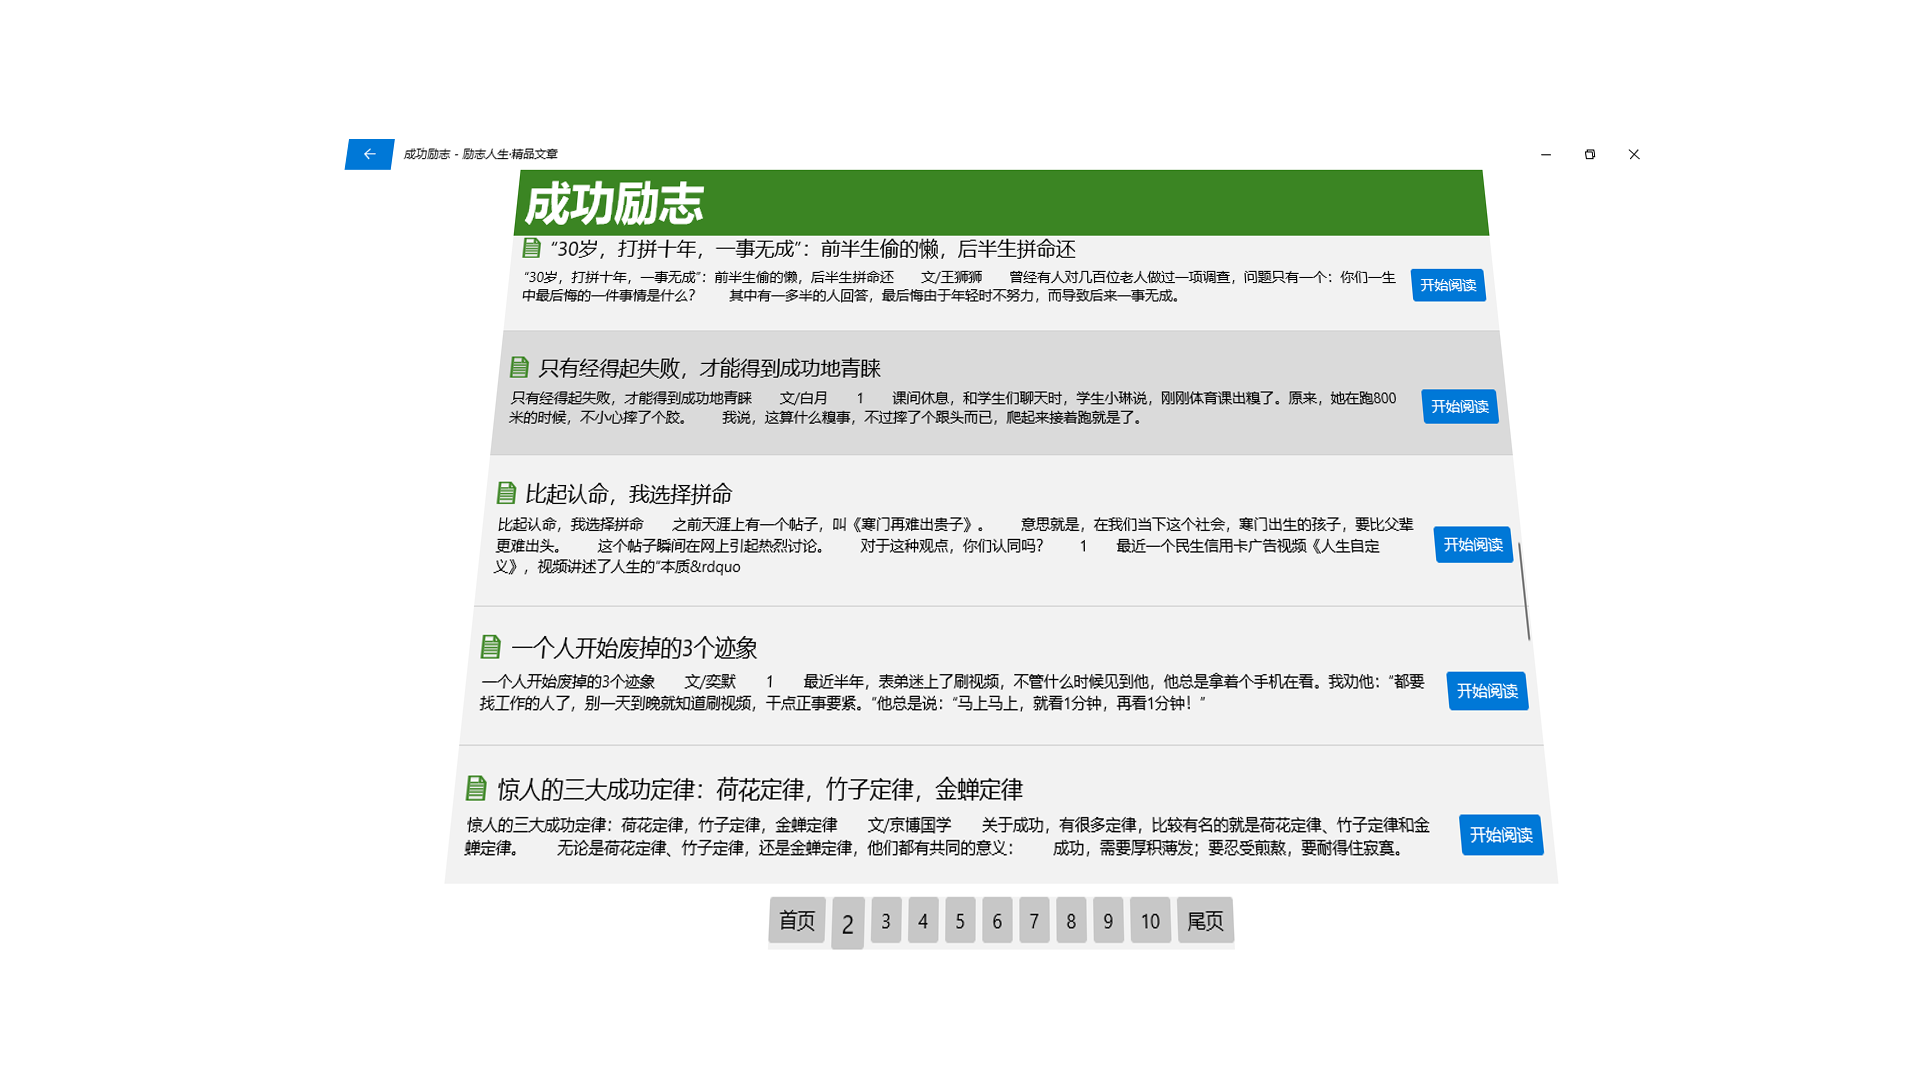Screen dimensions: 1920x1080
Task: Click document icon beside '只有经得起失败' article
Action: coord(519,367)
